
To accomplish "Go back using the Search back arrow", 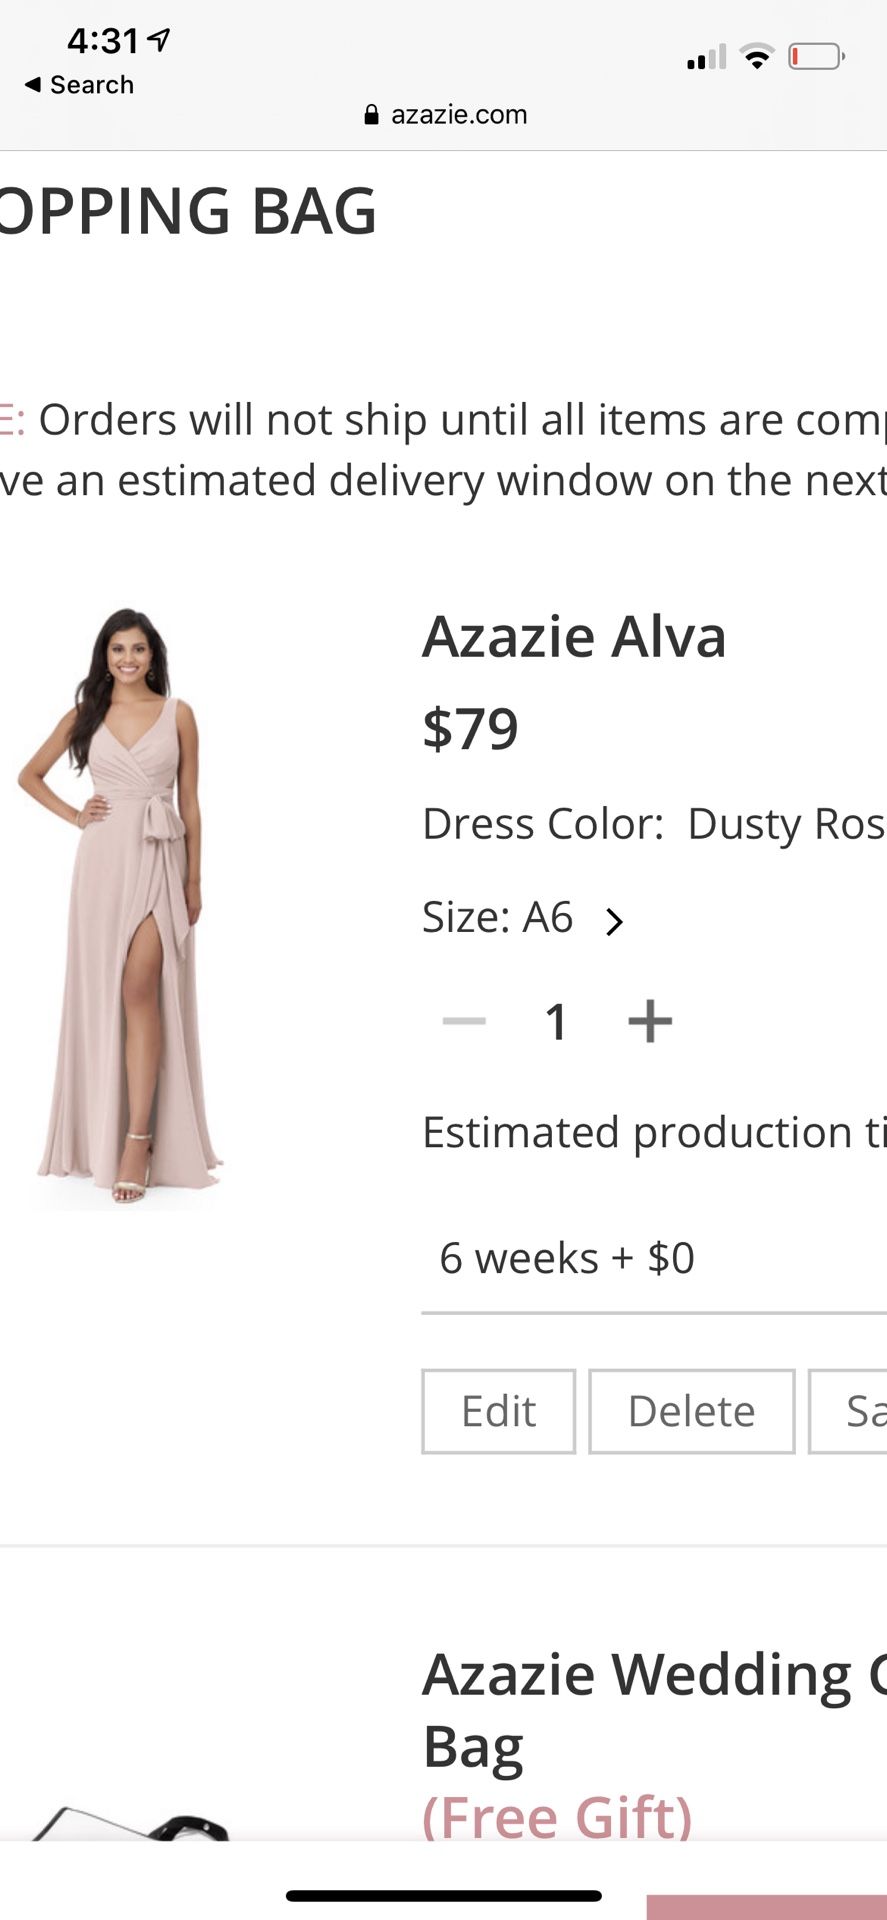I will point(76,84).
